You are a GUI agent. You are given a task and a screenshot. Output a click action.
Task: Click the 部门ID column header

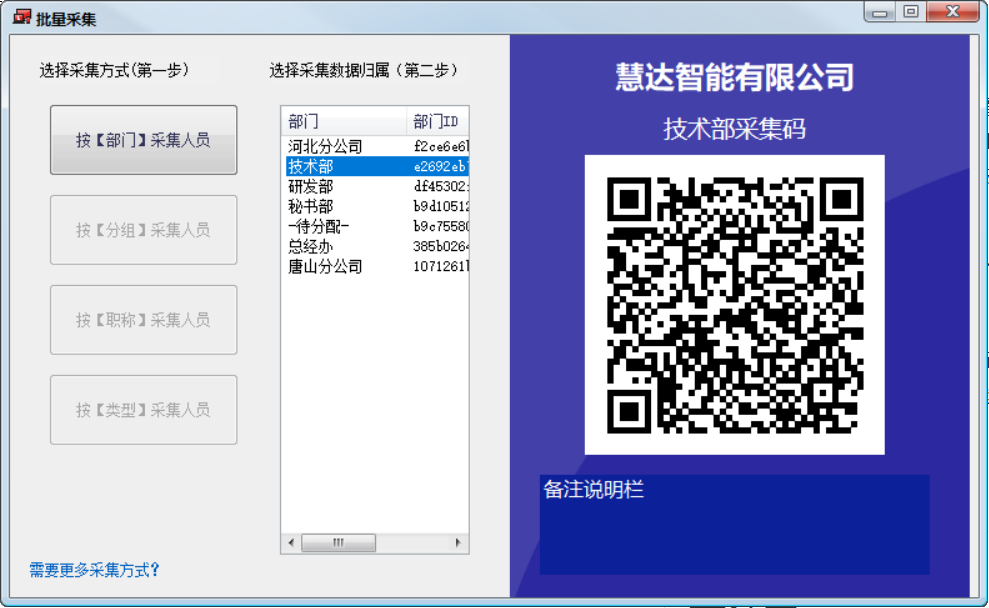[x=437, y=121]
